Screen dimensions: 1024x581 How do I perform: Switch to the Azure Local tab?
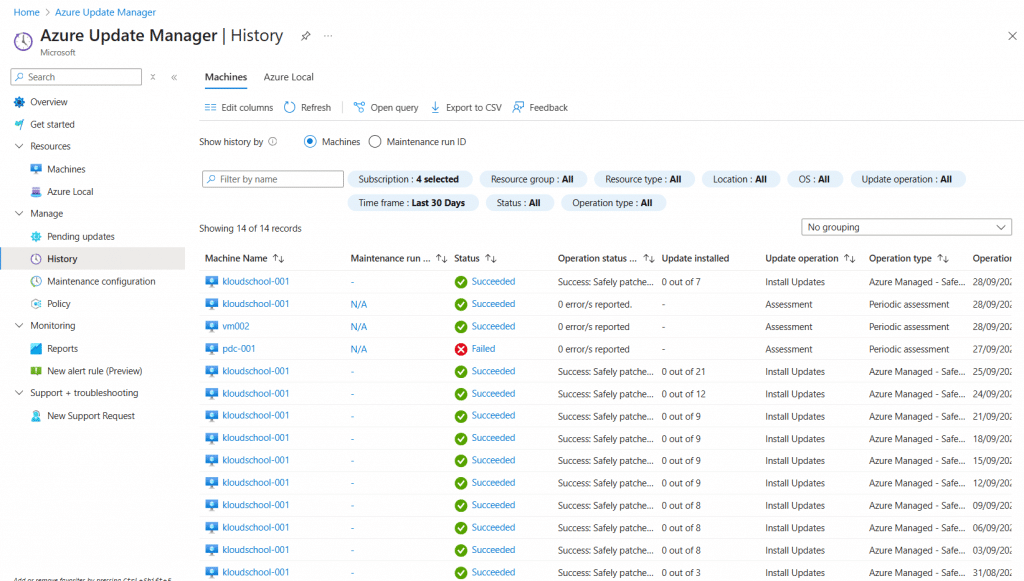(288, 77)
